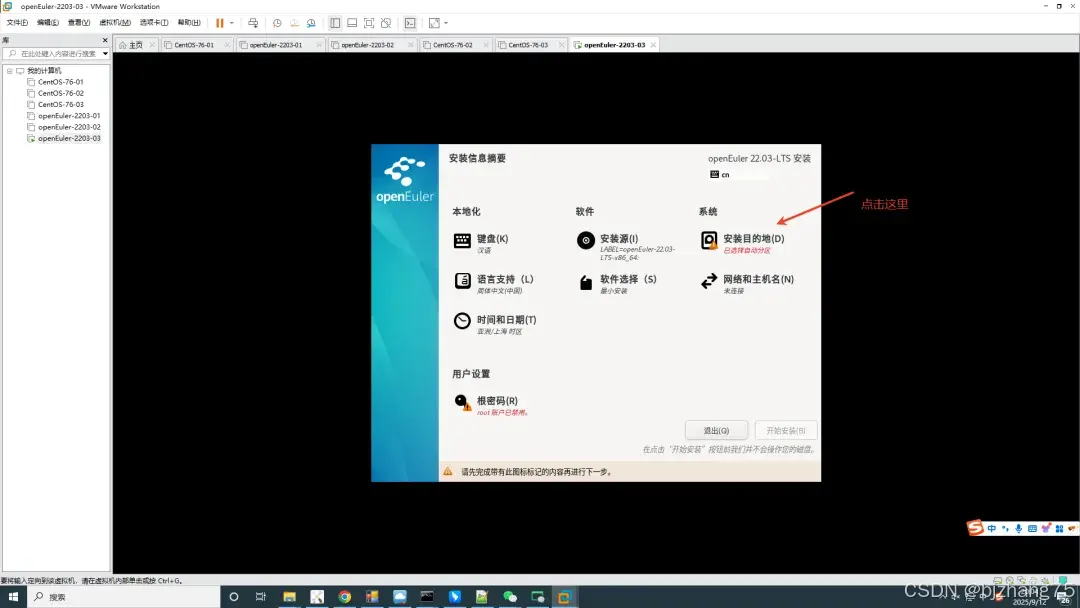1080x608 pixels.
Task: Click the Sogou voice input microphone icon
Action: 1018,528
